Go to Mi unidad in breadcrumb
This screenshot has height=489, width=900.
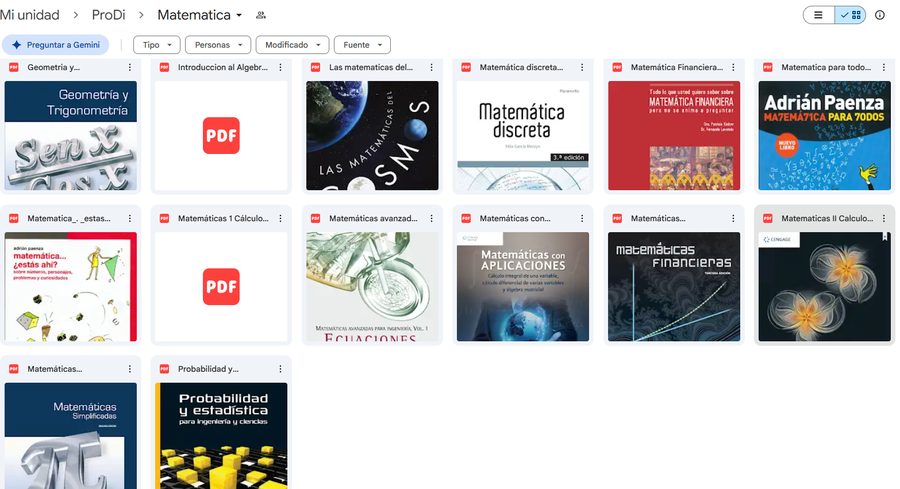point(30,15)
